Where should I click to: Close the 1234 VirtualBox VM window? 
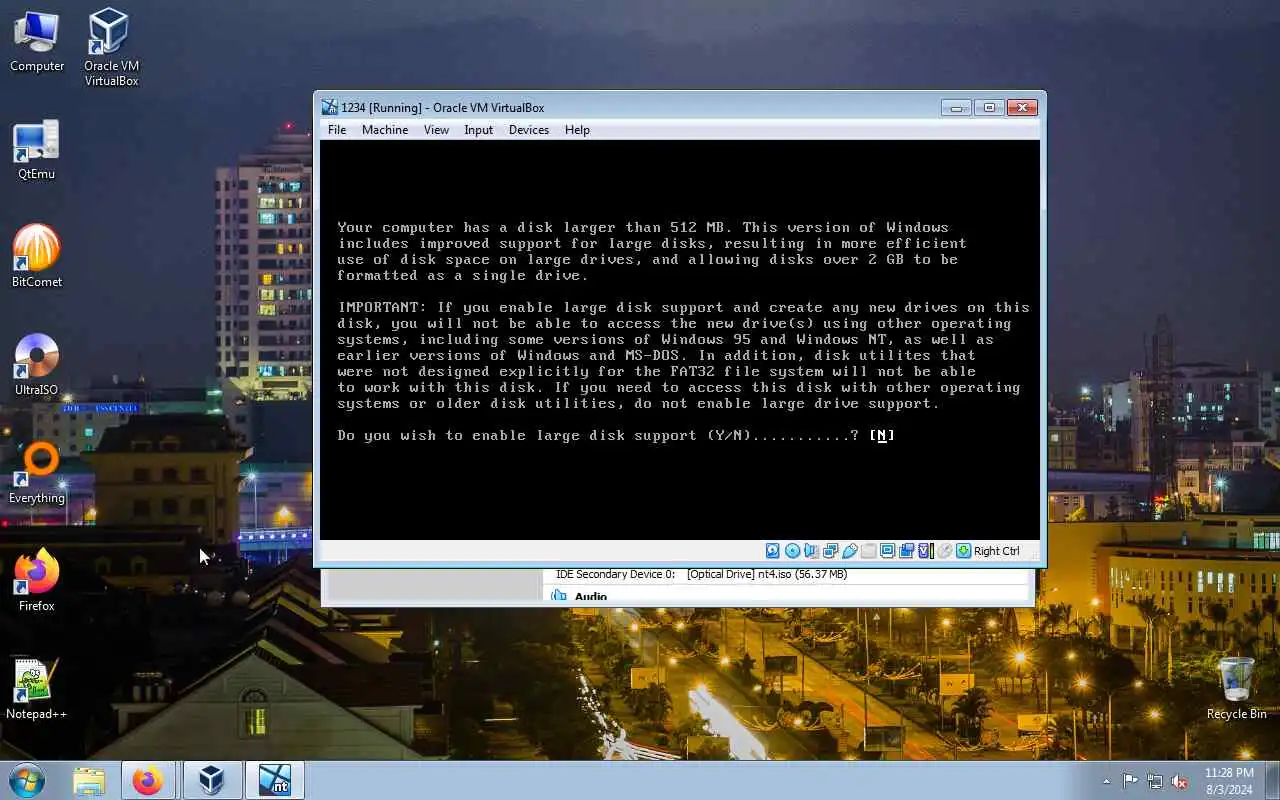click(1022, 108)
